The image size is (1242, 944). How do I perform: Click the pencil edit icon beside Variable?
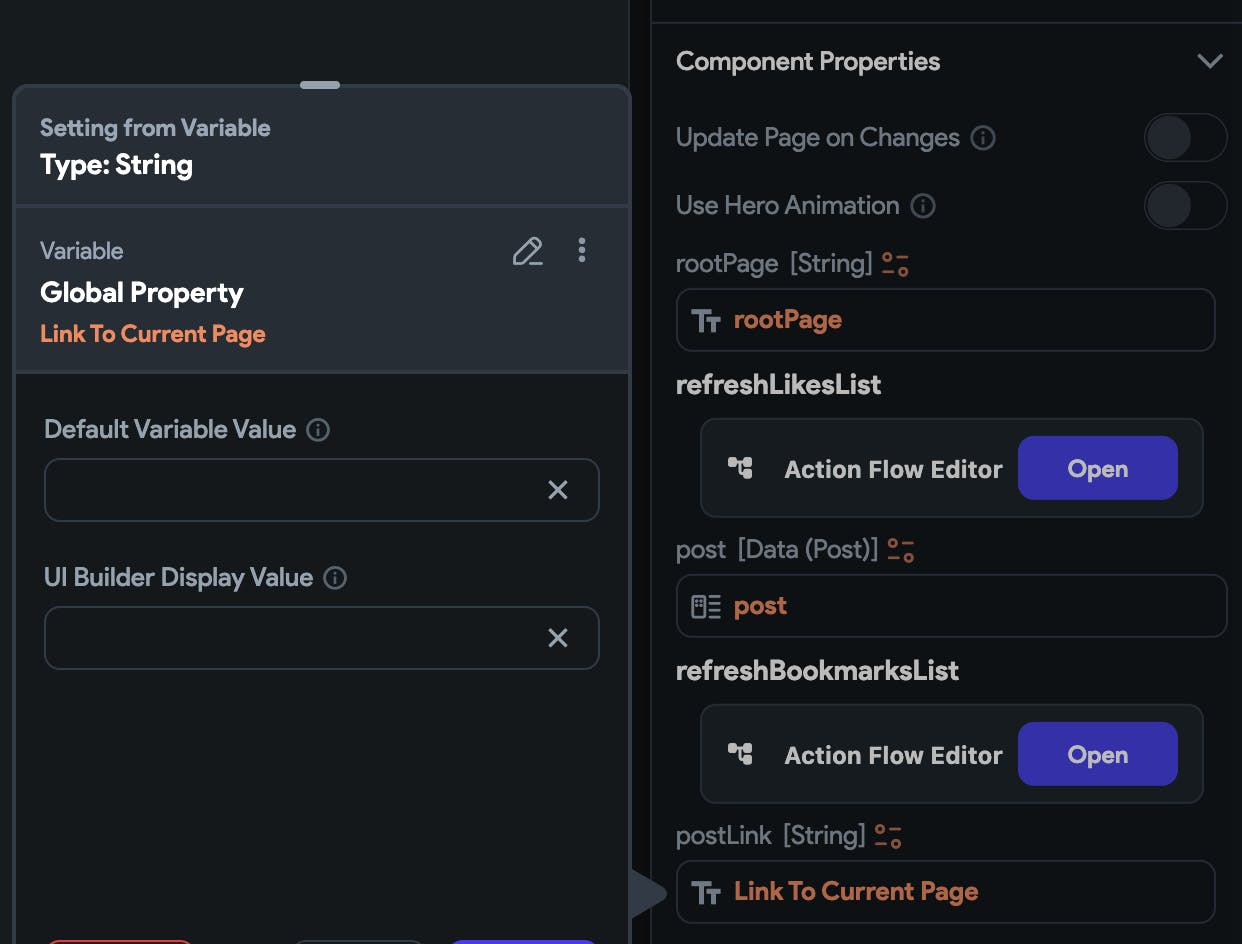pos(527,251)
